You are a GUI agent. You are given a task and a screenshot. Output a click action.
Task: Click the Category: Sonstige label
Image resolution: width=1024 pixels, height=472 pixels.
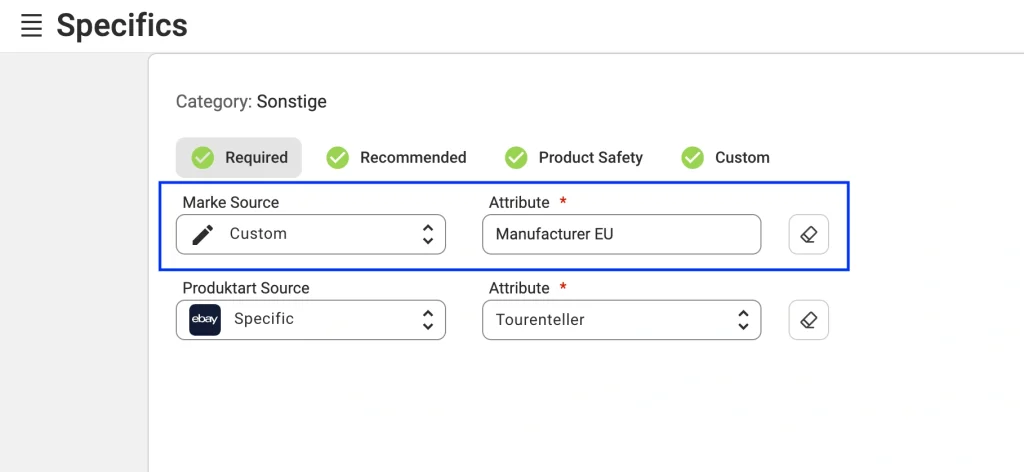(251, 102)
